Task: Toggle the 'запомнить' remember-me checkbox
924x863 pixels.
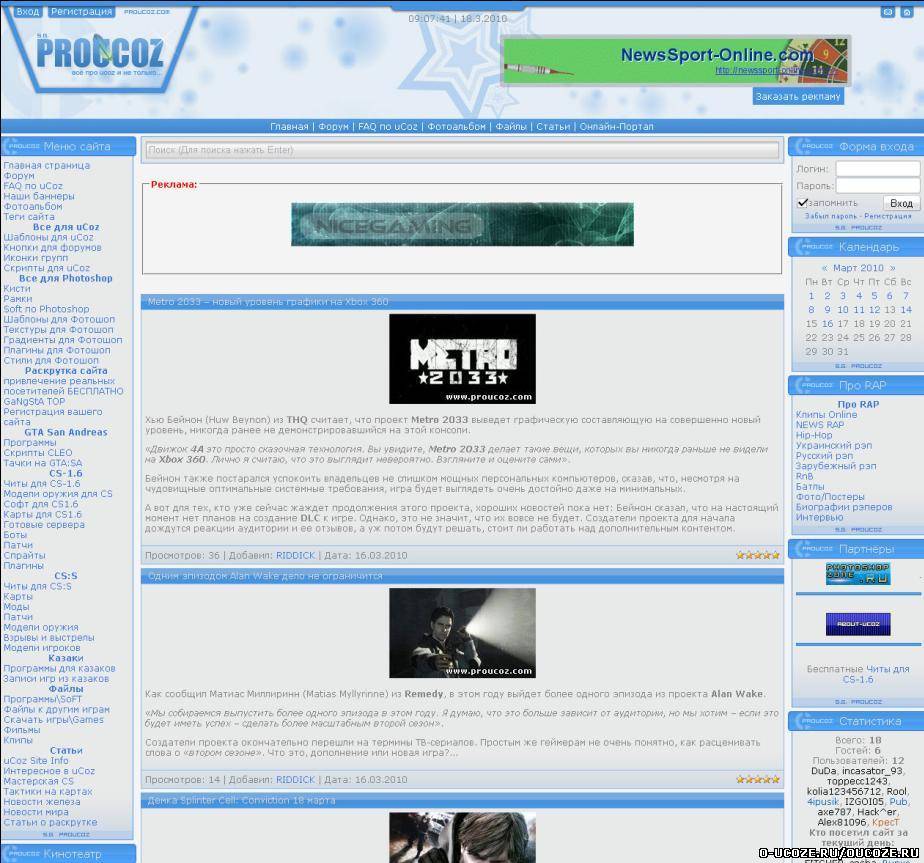Action: (x=802, y=203)
